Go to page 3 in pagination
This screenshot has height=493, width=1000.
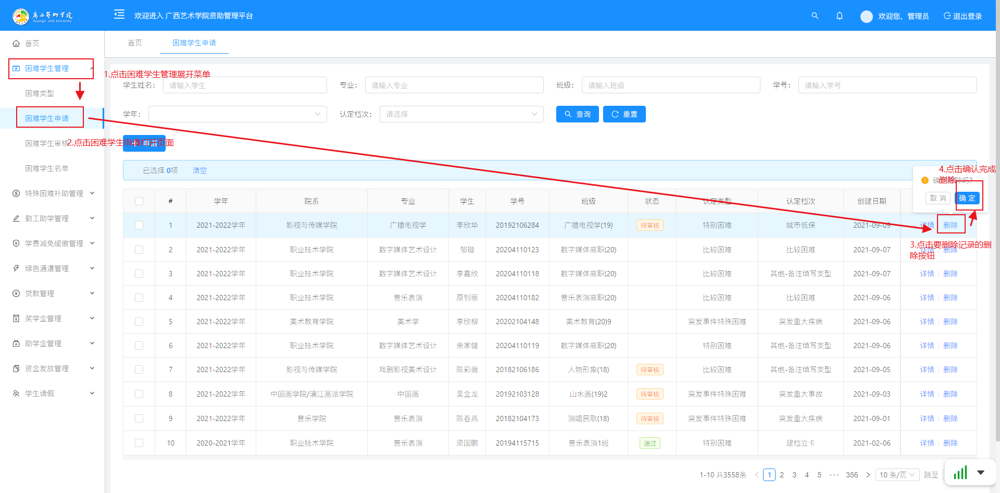pyautogui.click(x=794, y=475)
